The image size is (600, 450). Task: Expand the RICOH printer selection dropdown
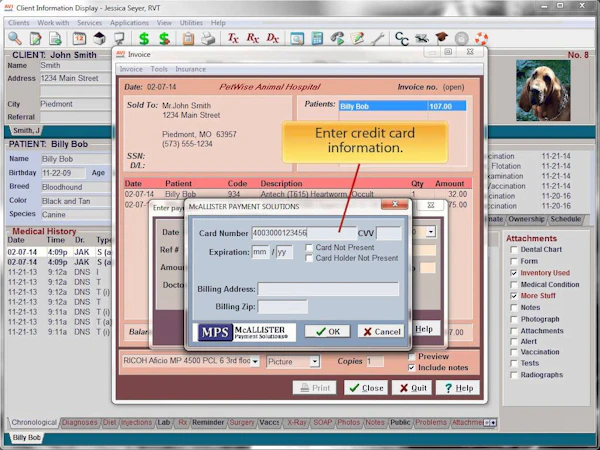pyautogui.click(x=255, y=361)
